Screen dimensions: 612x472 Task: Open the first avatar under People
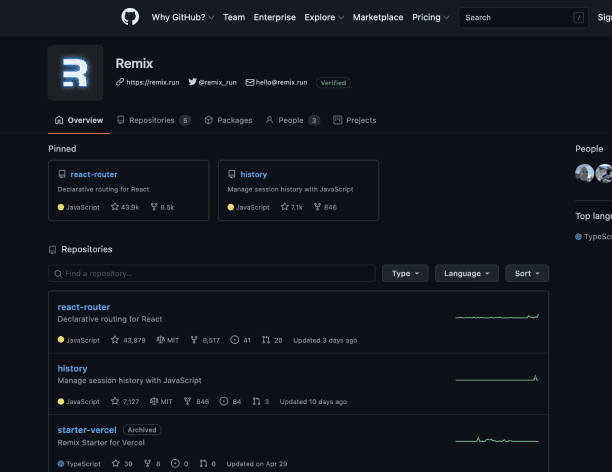(584, 173)
